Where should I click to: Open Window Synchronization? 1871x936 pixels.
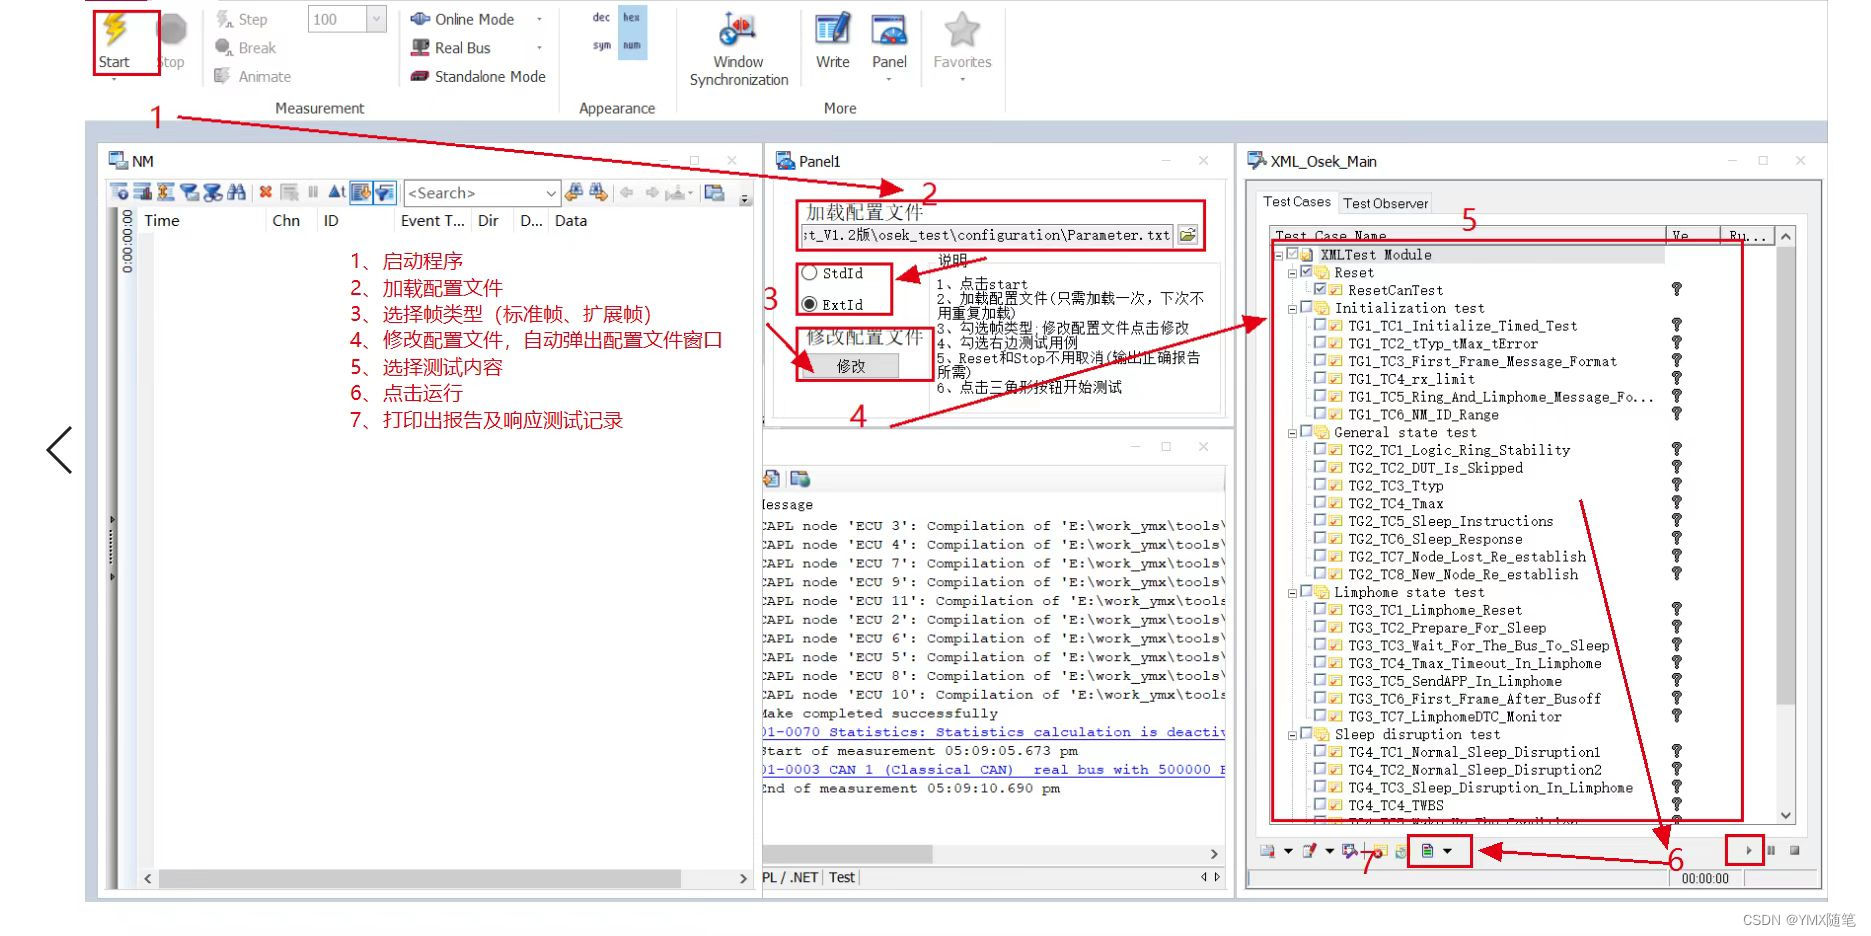tap(737, 40)
